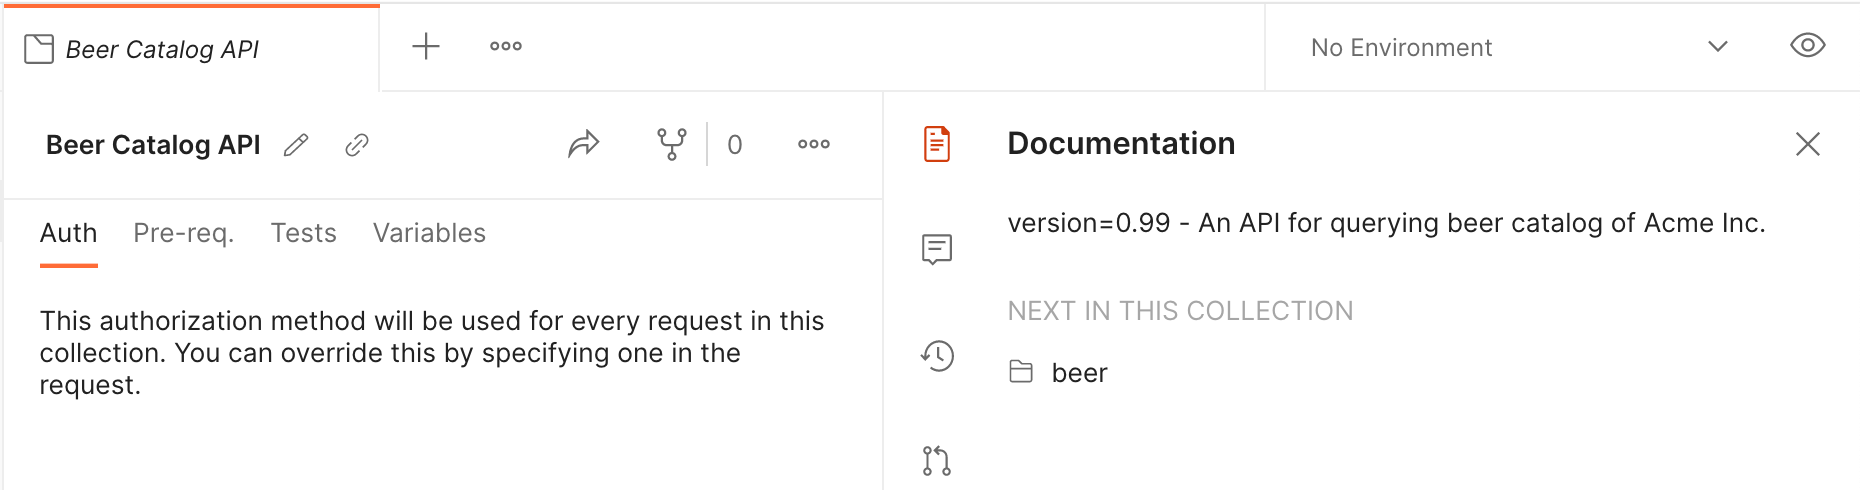Screen dimensions: 1860x490
Task: Open the comments sidebar icon
Action: [x=937, y=249]
